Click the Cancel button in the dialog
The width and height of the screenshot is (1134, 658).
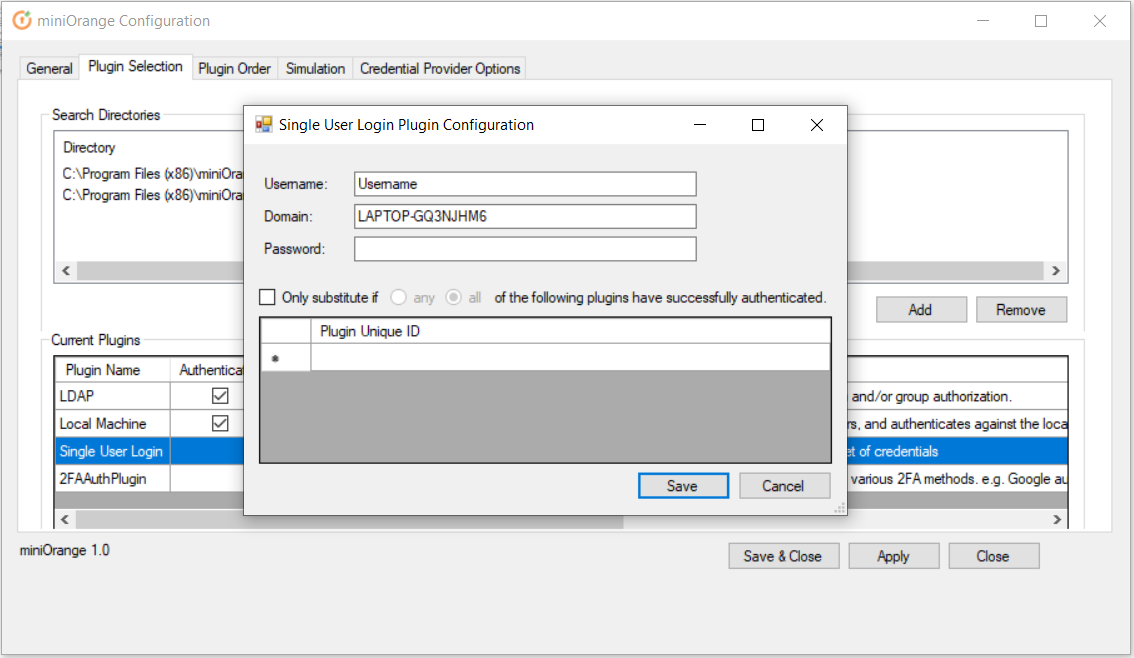click(x=783, y=486)
